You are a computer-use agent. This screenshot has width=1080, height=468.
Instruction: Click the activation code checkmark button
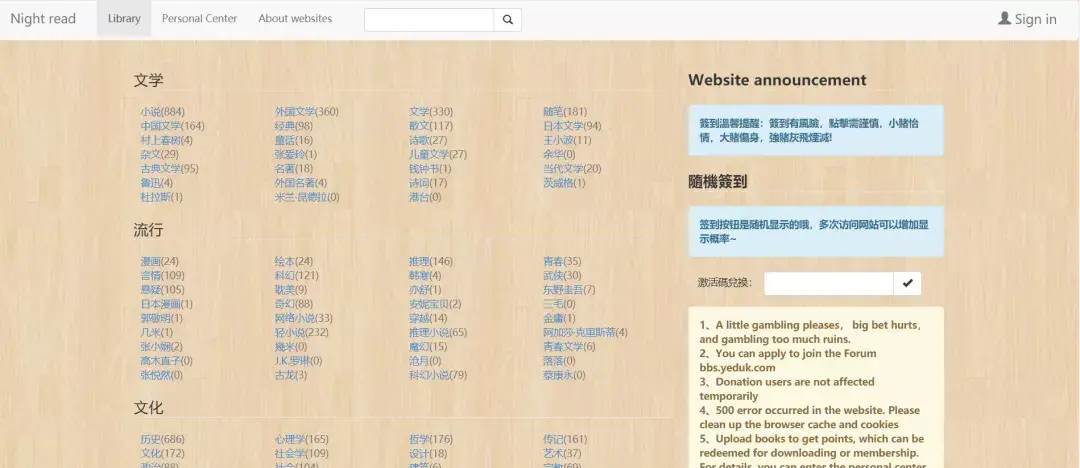point(907,283)
